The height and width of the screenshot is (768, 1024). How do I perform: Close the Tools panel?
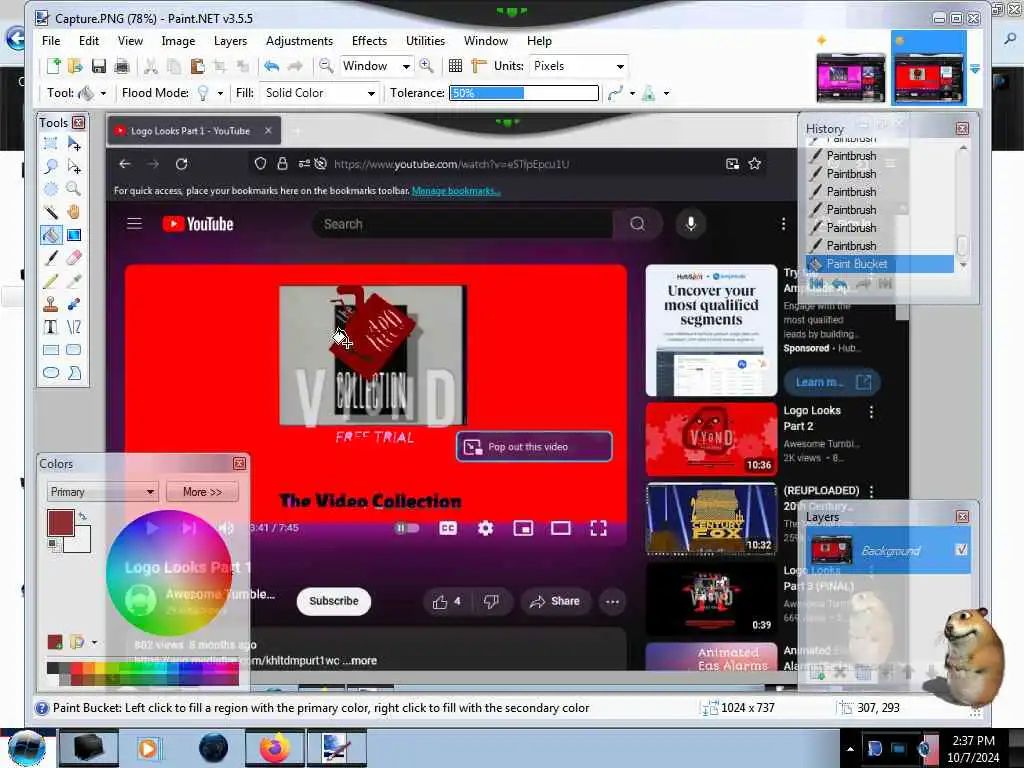point(79,123)
